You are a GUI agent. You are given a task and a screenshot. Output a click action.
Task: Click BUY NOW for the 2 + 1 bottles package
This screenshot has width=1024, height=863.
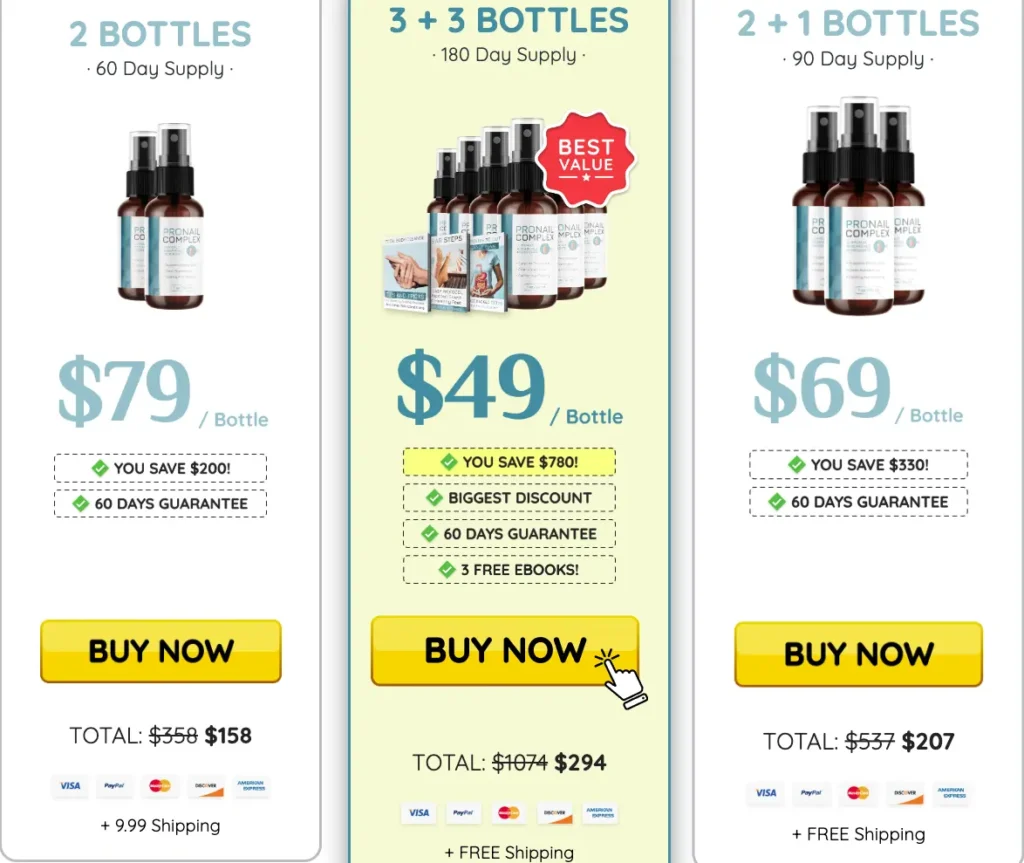click(x=858, y=654)
